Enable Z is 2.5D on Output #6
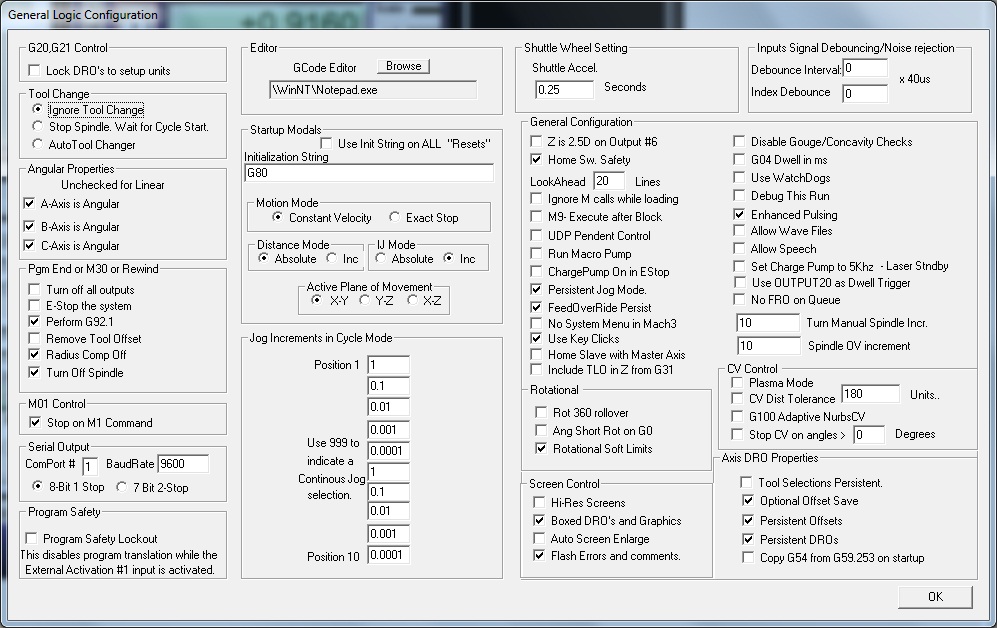 point(536,141)
